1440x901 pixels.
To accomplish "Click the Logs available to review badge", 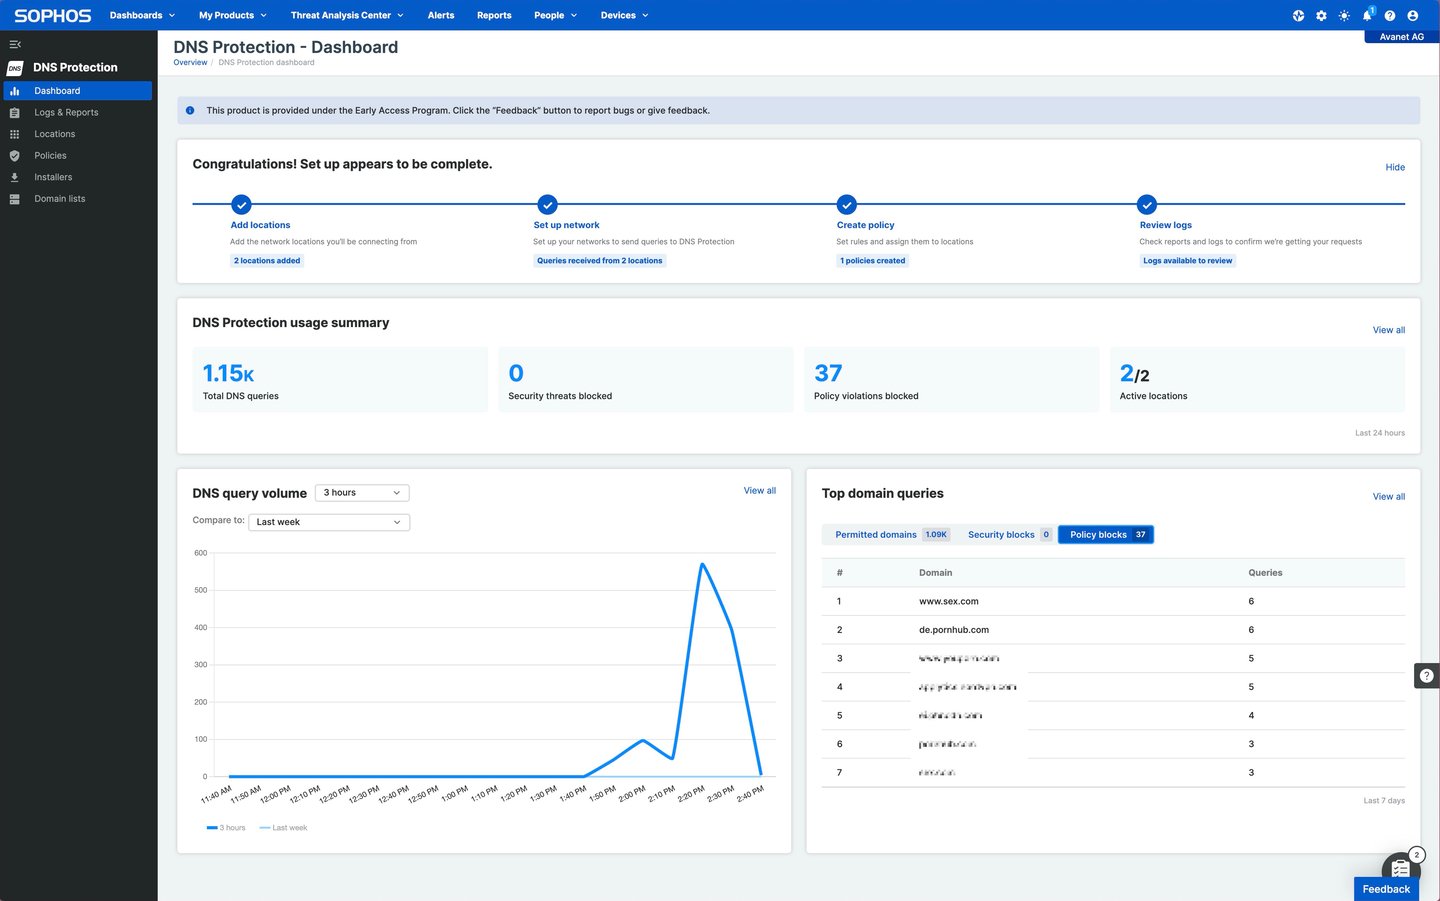I will coord(1188,261).
